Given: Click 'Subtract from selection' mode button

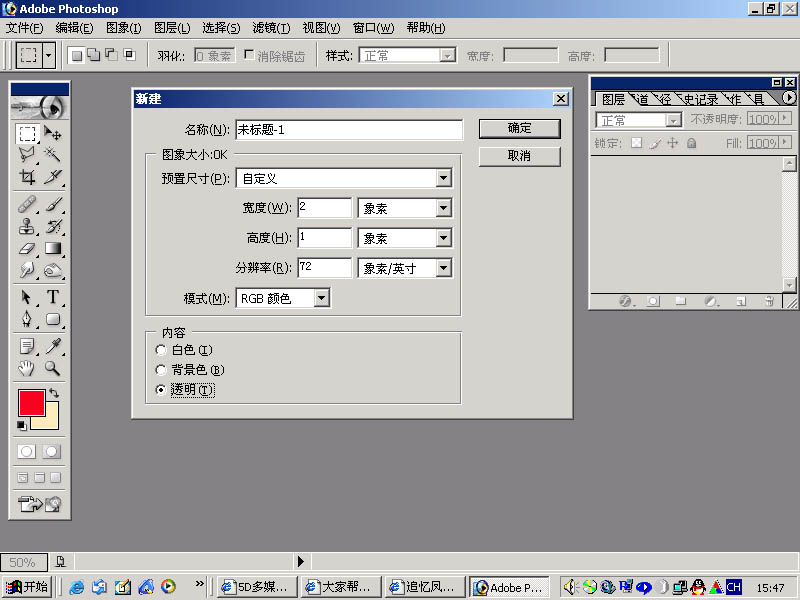Looking at the screenshot, I should click(x=111, y=55).
